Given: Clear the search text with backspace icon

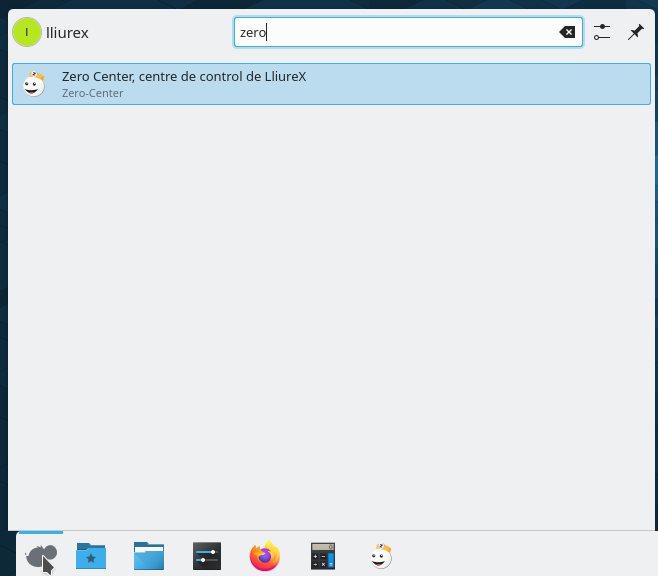Looking at the screenshot, I should coord(567,32).
